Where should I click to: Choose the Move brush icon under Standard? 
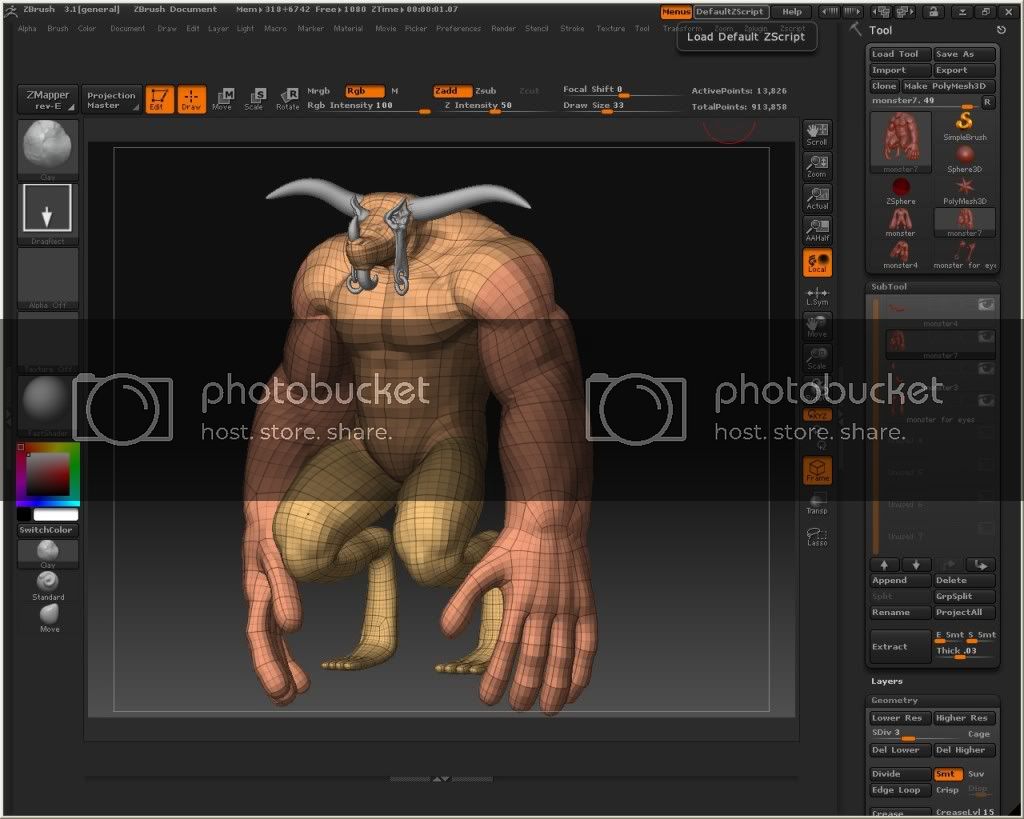tap(49, 618)
